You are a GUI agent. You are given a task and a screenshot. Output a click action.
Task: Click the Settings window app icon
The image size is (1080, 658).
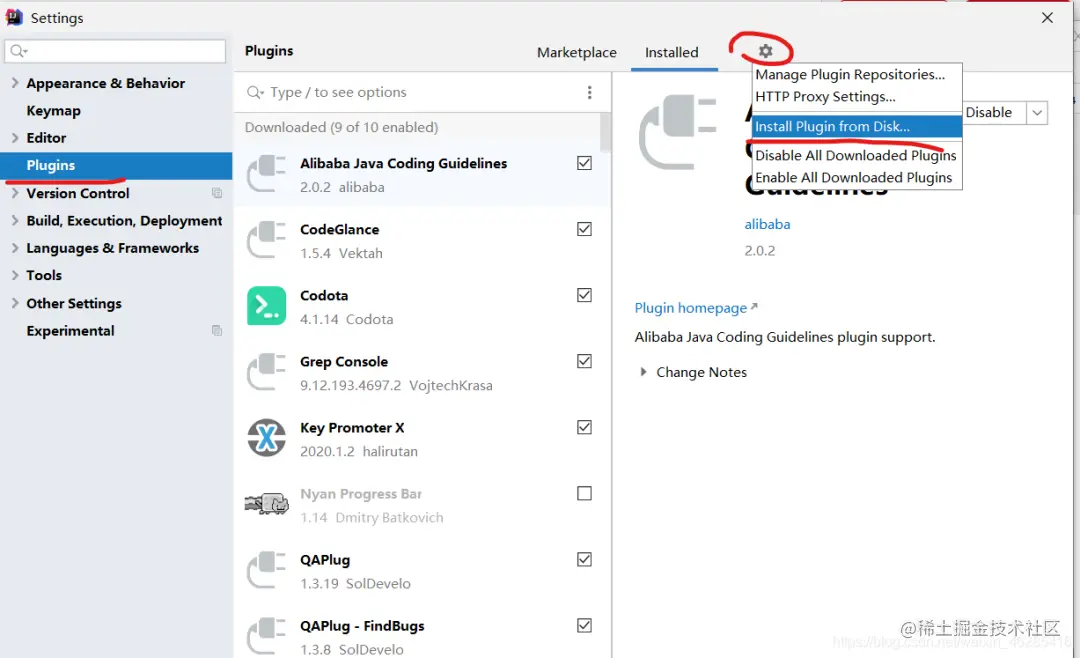point(14,17)
